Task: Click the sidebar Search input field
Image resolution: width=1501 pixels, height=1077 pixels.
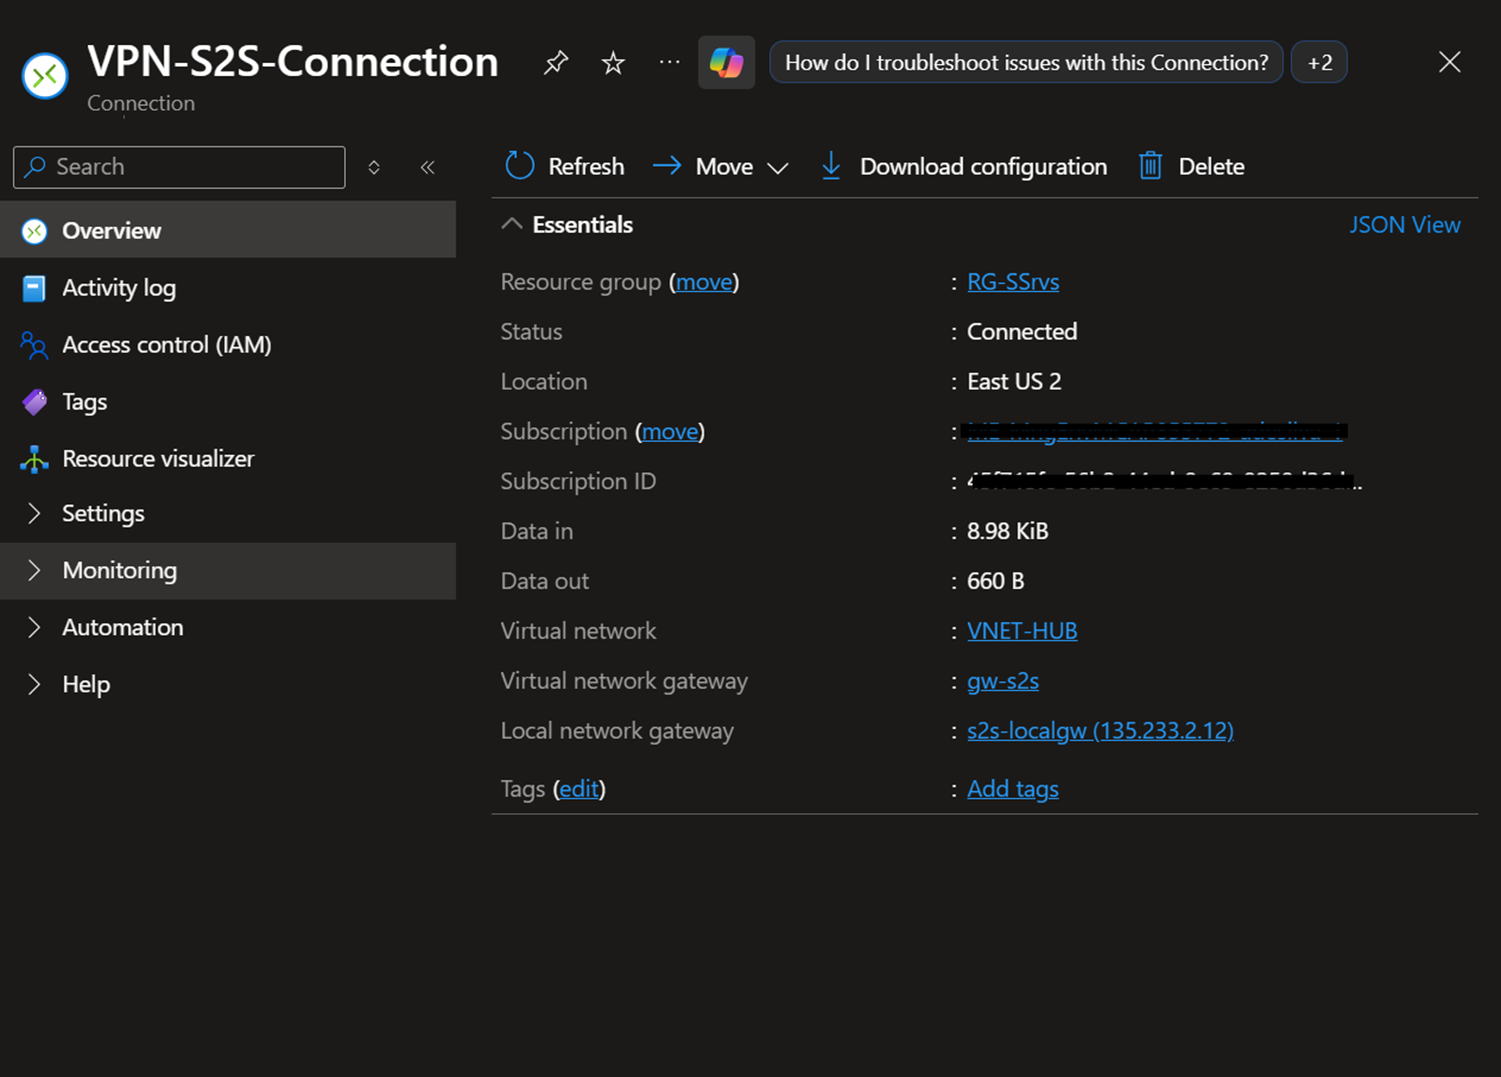Action: point(190,167)
